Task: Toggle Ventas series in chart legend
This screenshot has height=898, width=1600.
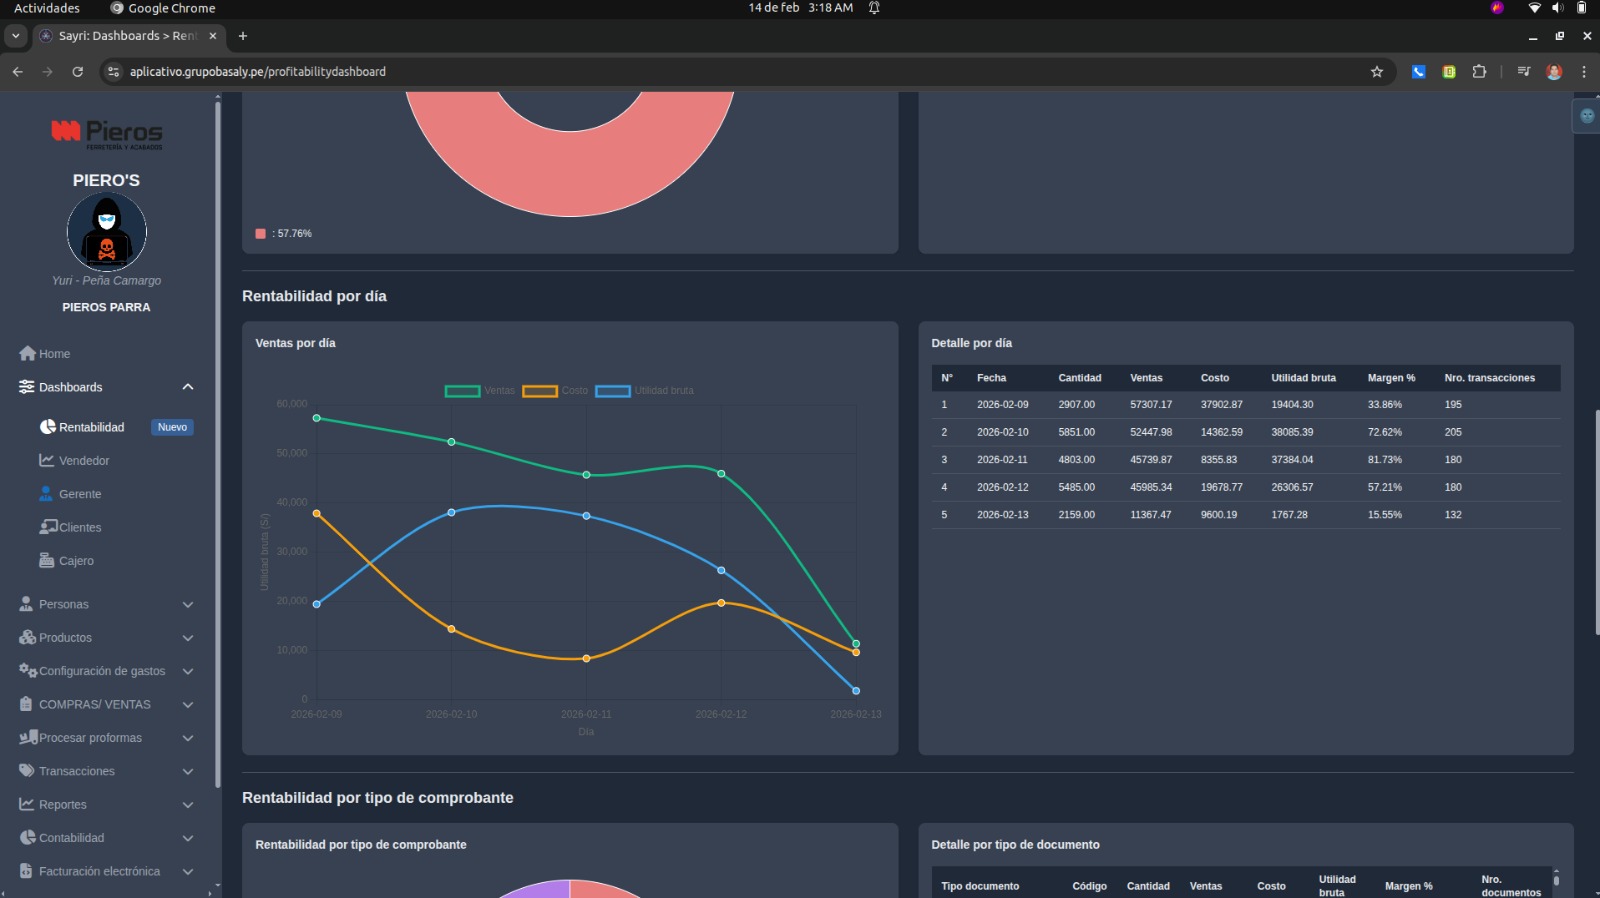Action: coord(479,391)
